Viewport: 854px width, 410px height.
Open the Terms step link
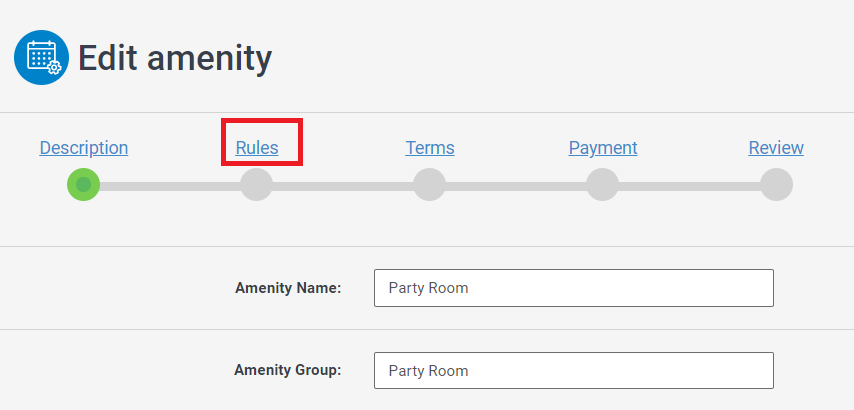430,148
